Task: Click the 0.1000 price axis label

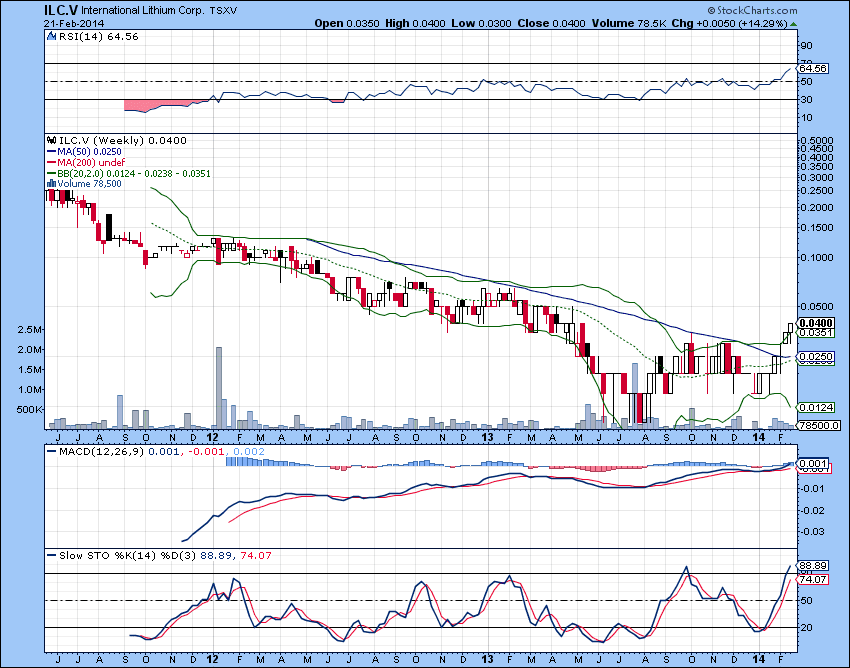Action: pos(817,257)
